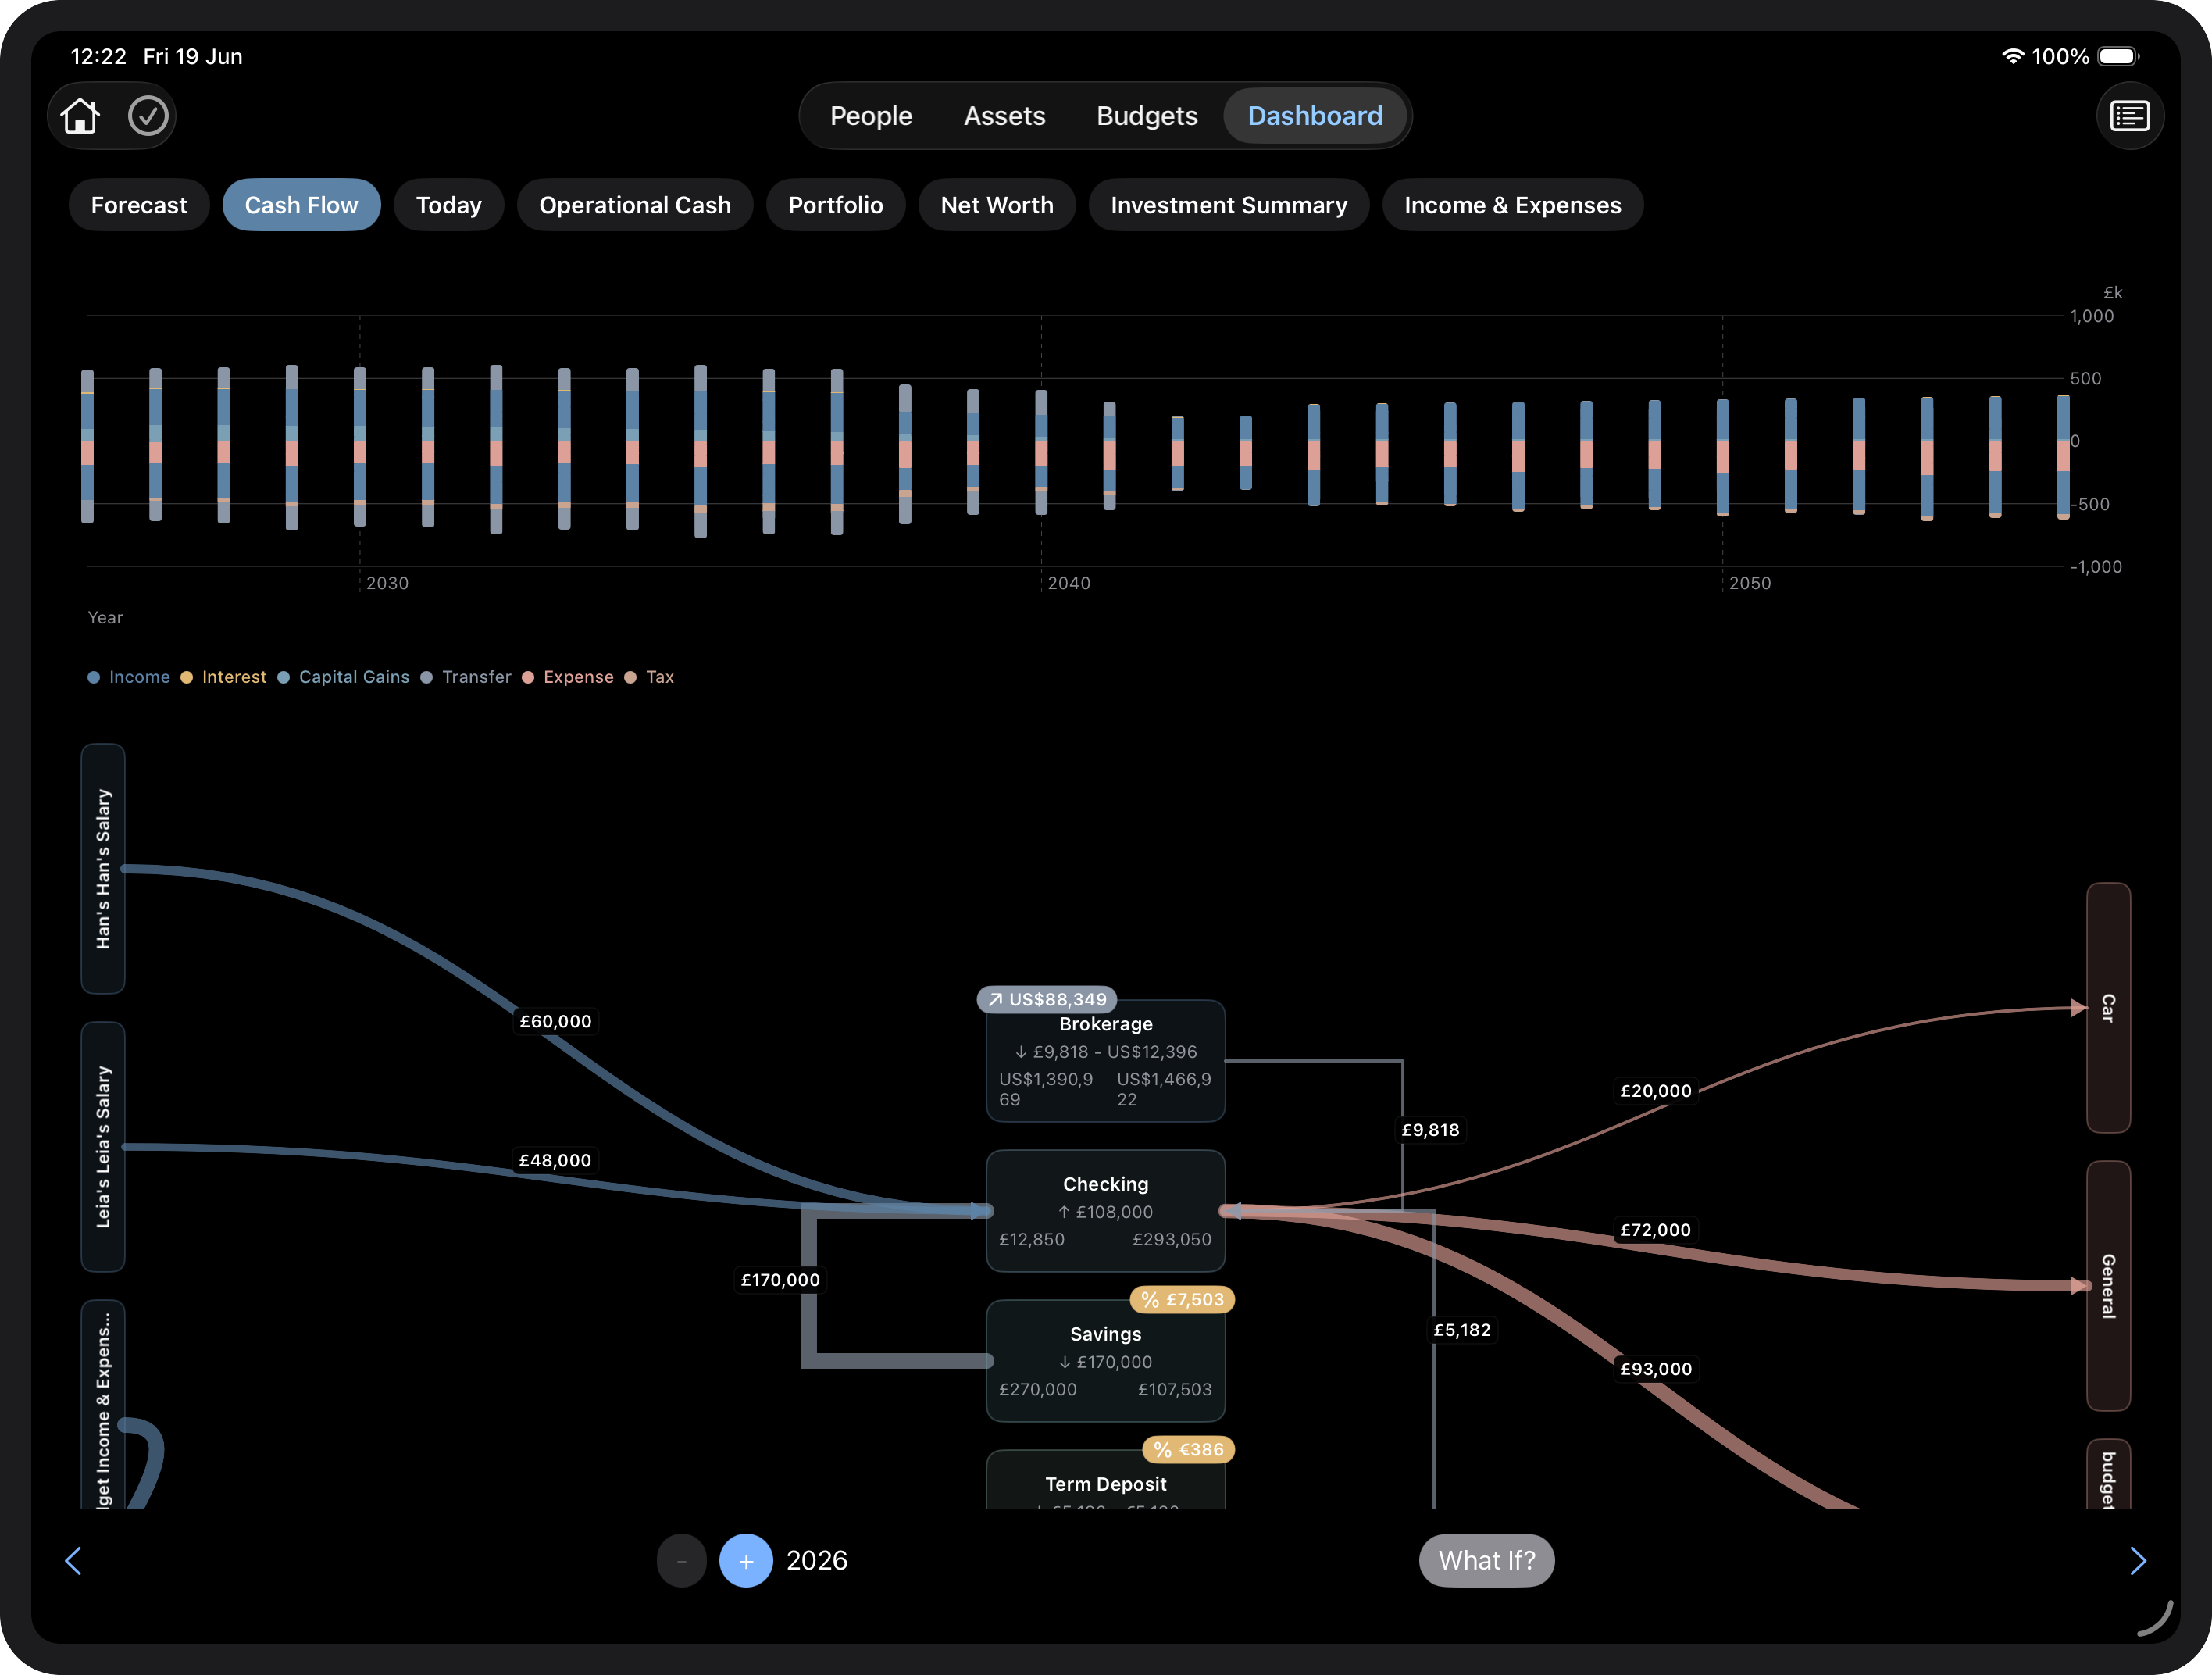Open the Forecast view
This screenshot has width=2212, height=1675.
pyautogui.click(x=139, y=205)
